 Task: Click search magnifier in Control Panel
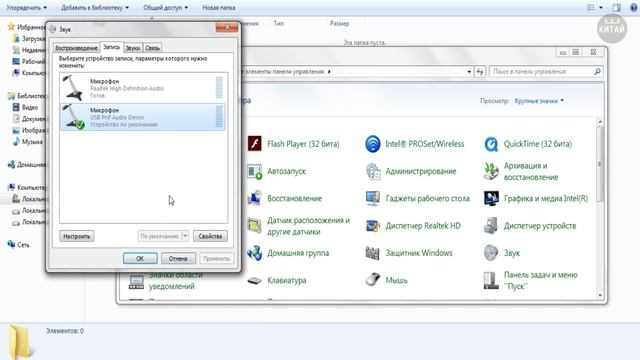[x=597, y=72]
